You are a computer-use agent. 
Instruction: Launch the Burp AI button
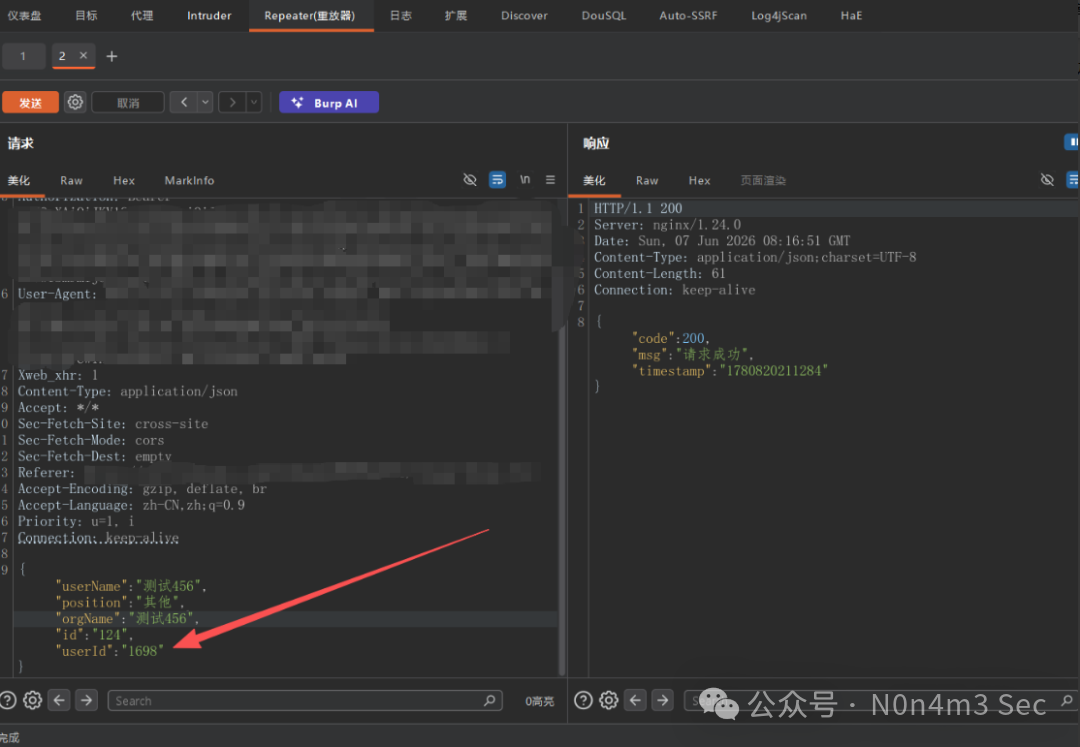click(329, 103)
